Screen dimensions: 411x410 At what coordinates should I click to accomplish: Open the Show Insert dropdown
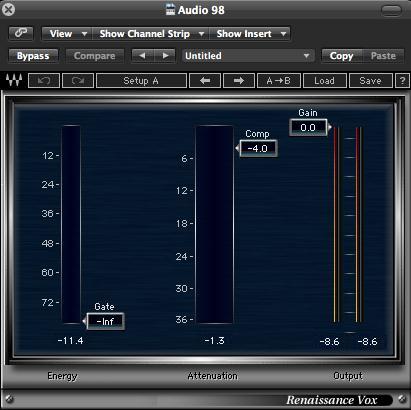click(x=249, y=34)
